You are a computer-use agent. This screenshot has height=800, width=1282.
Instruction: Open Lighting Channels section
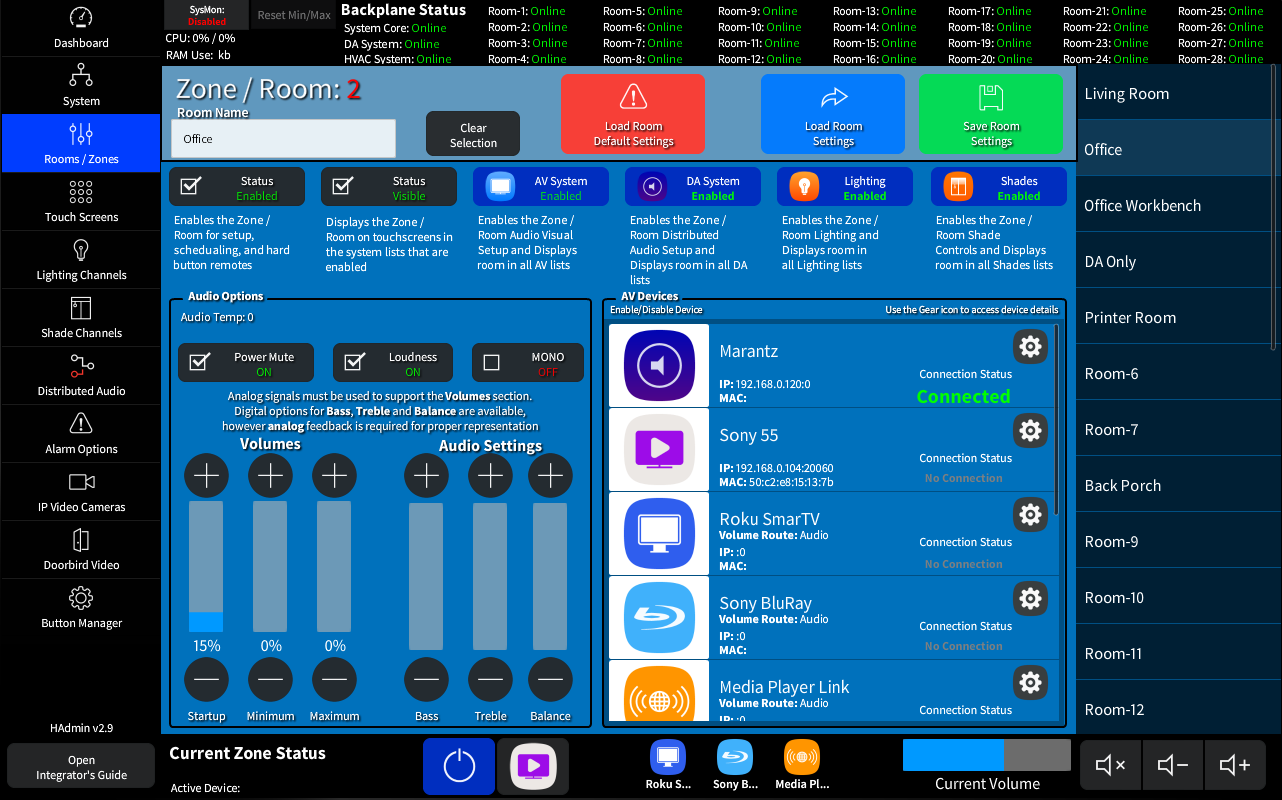click(81, 260)
